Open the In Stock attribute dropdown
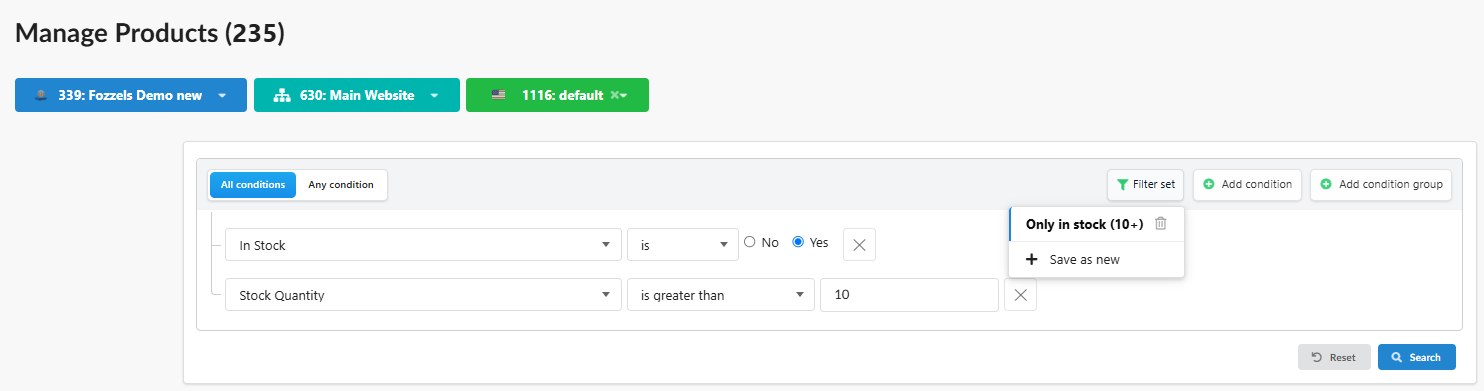1484x391 pixels. point(423,245)
